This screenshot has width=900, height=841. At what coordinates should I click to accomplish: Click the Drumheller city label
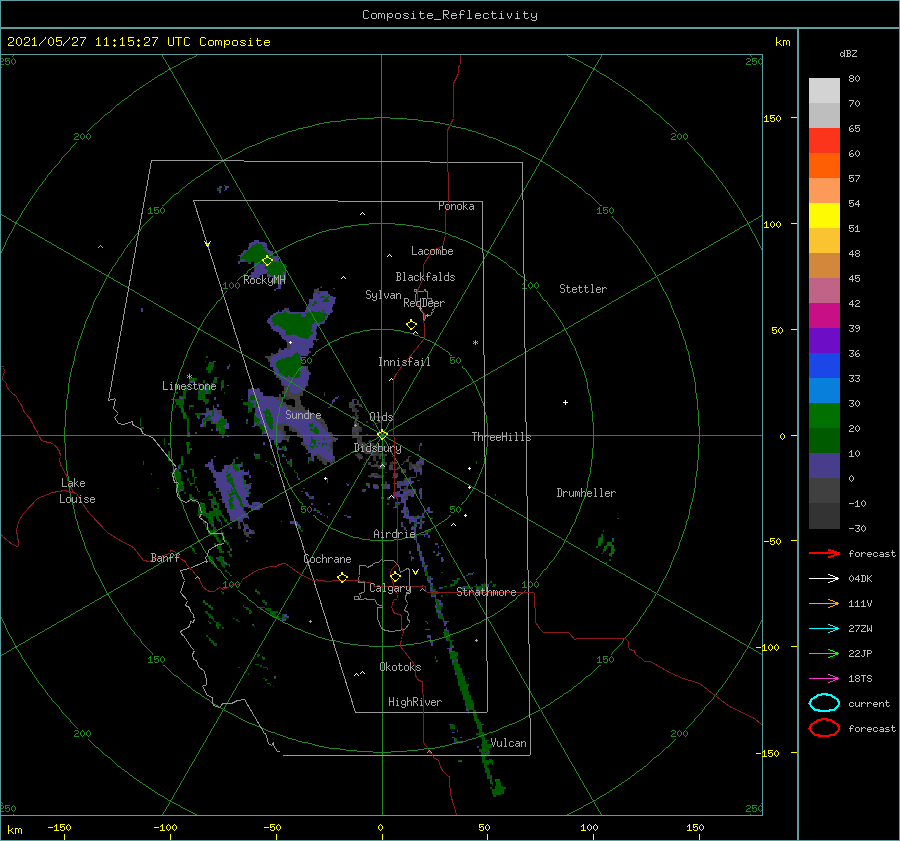(x=586, y=493)
